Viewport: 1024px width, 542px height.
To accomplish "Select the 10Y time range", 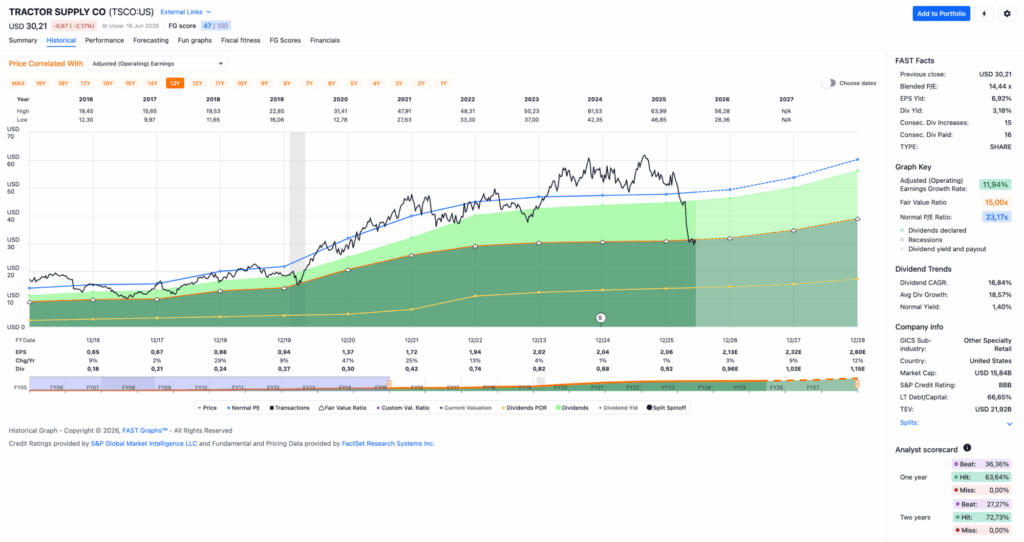I will coord(242,83).
